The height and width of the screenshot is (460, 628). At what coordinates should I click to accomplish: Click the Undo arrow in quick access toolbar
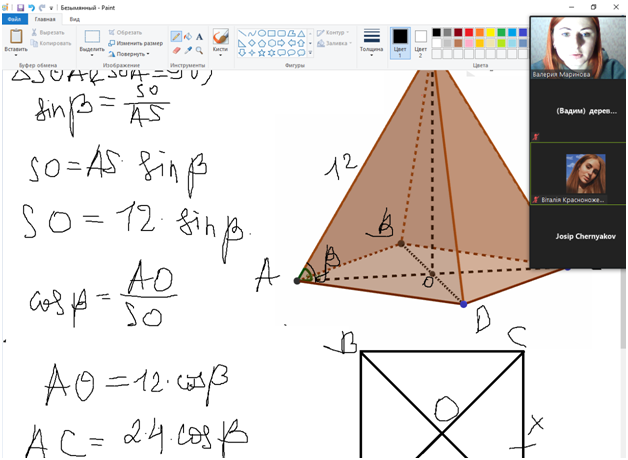31,6
